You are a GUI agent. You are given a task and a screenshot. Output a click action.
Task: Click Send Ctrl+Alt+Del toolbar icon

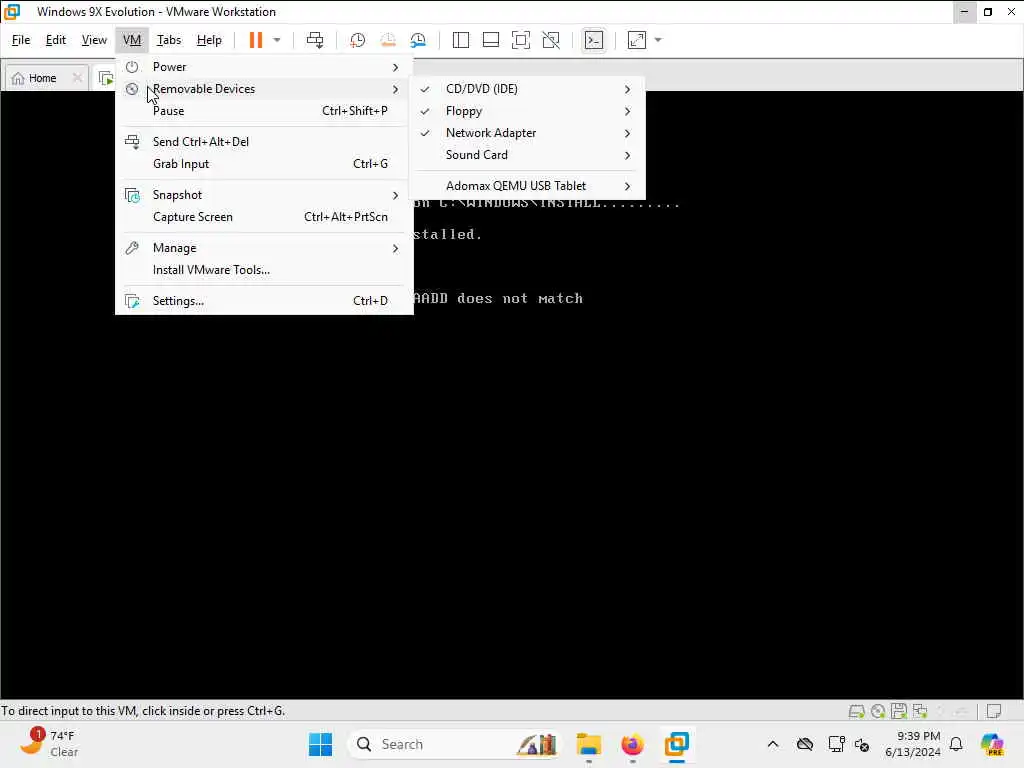pyautogui.click(x=315, y=40)
